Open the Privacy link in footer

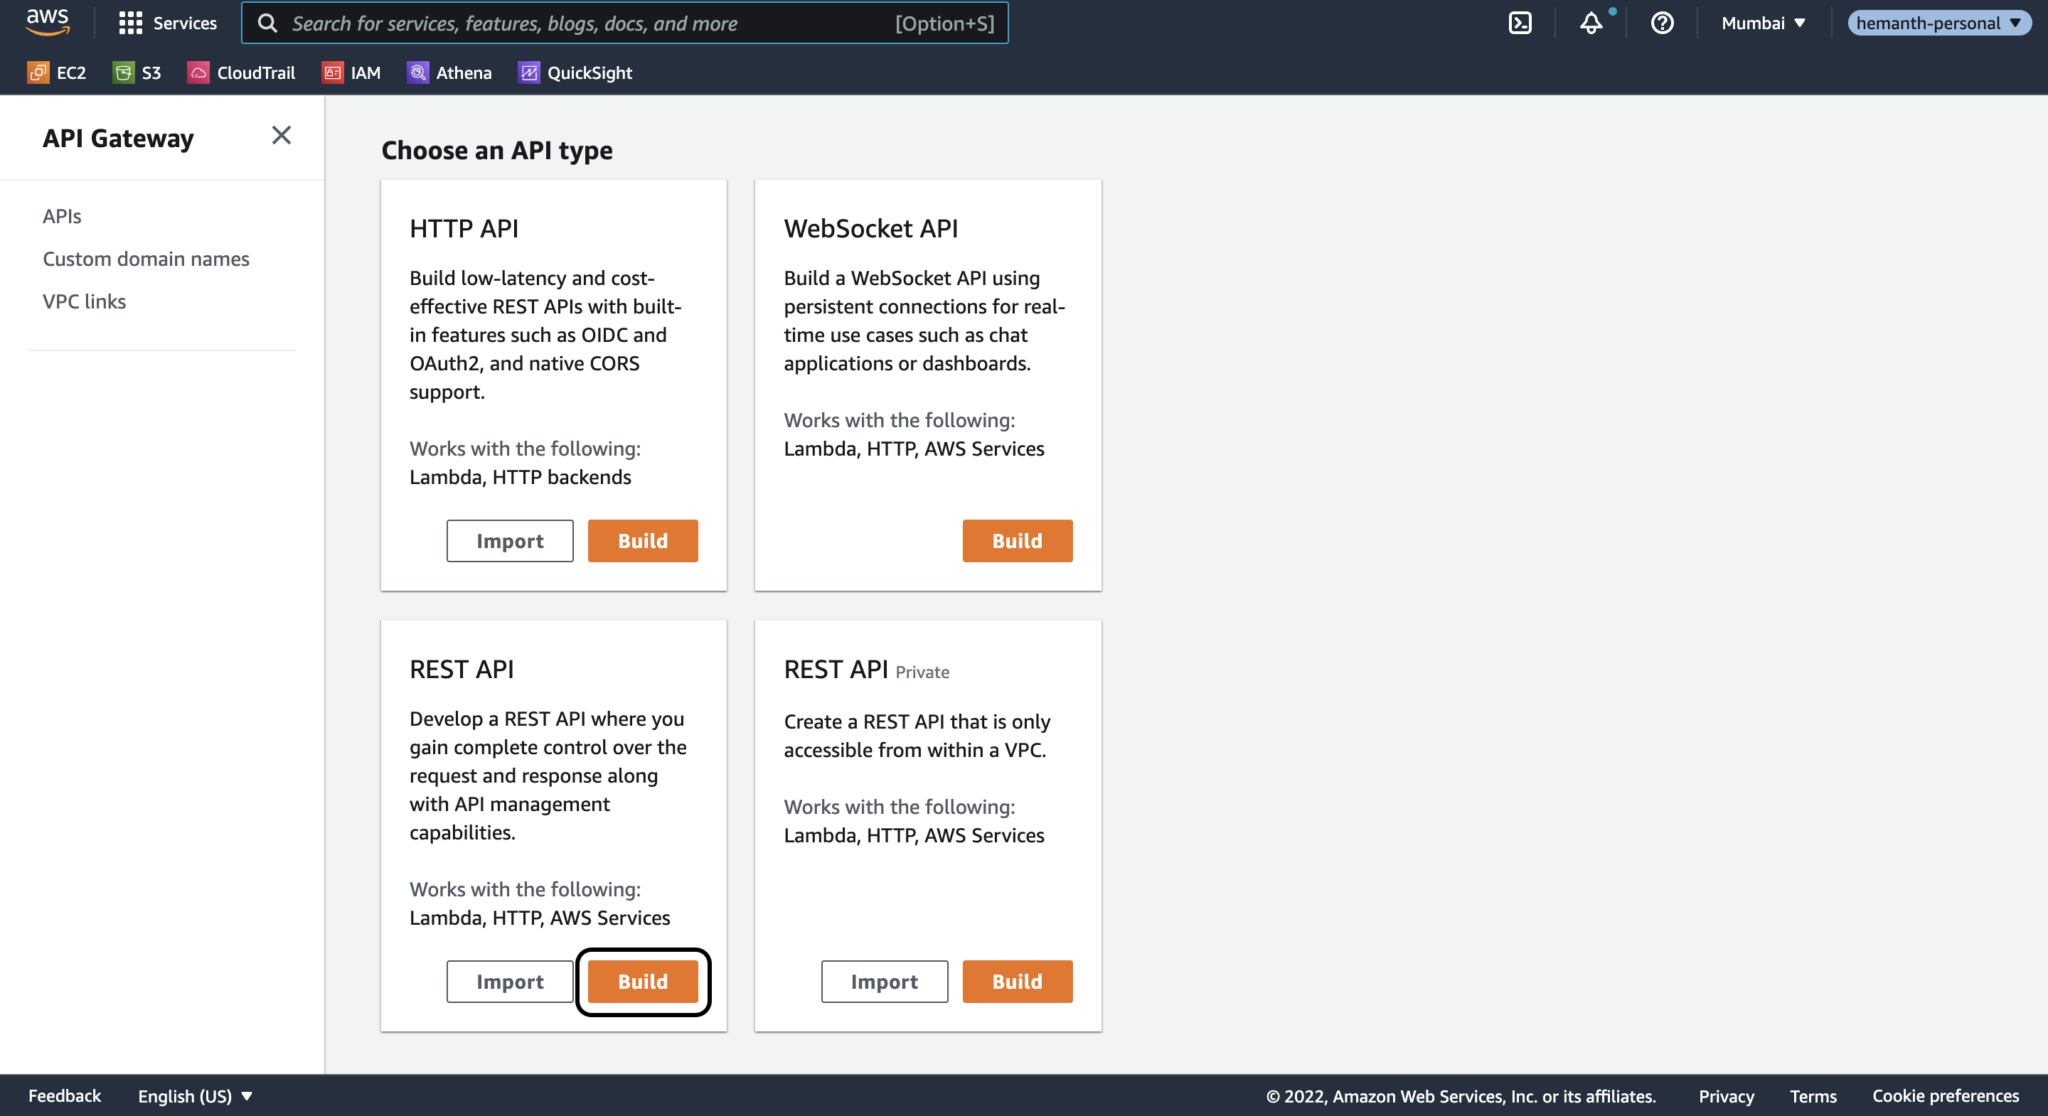coord(1726,1095)
